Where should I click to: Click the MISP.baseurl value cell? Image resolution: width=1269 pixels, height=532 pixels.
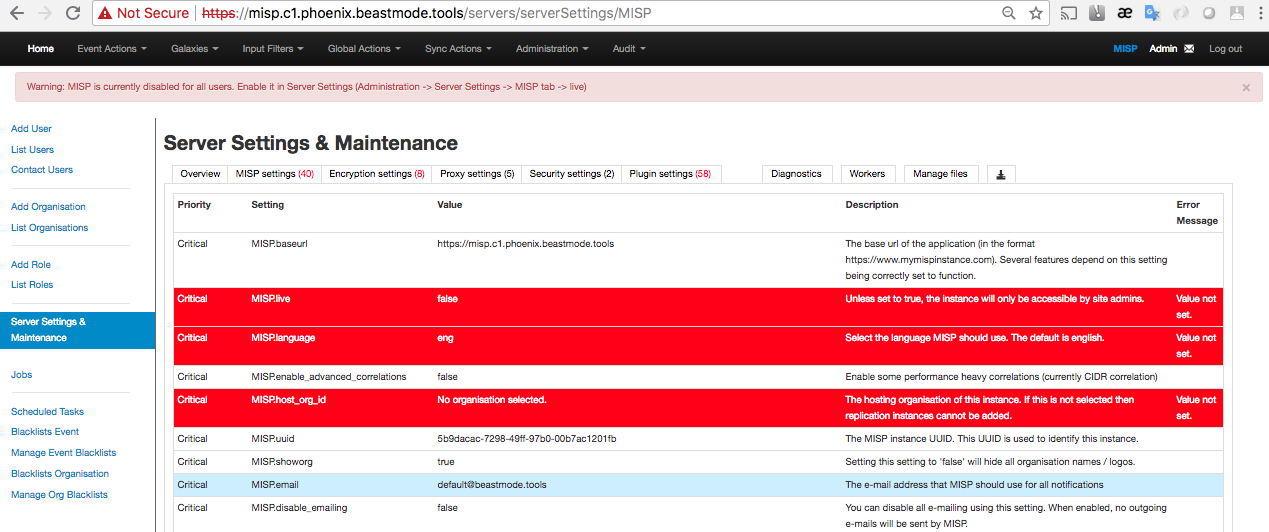[x=526, y=244]
